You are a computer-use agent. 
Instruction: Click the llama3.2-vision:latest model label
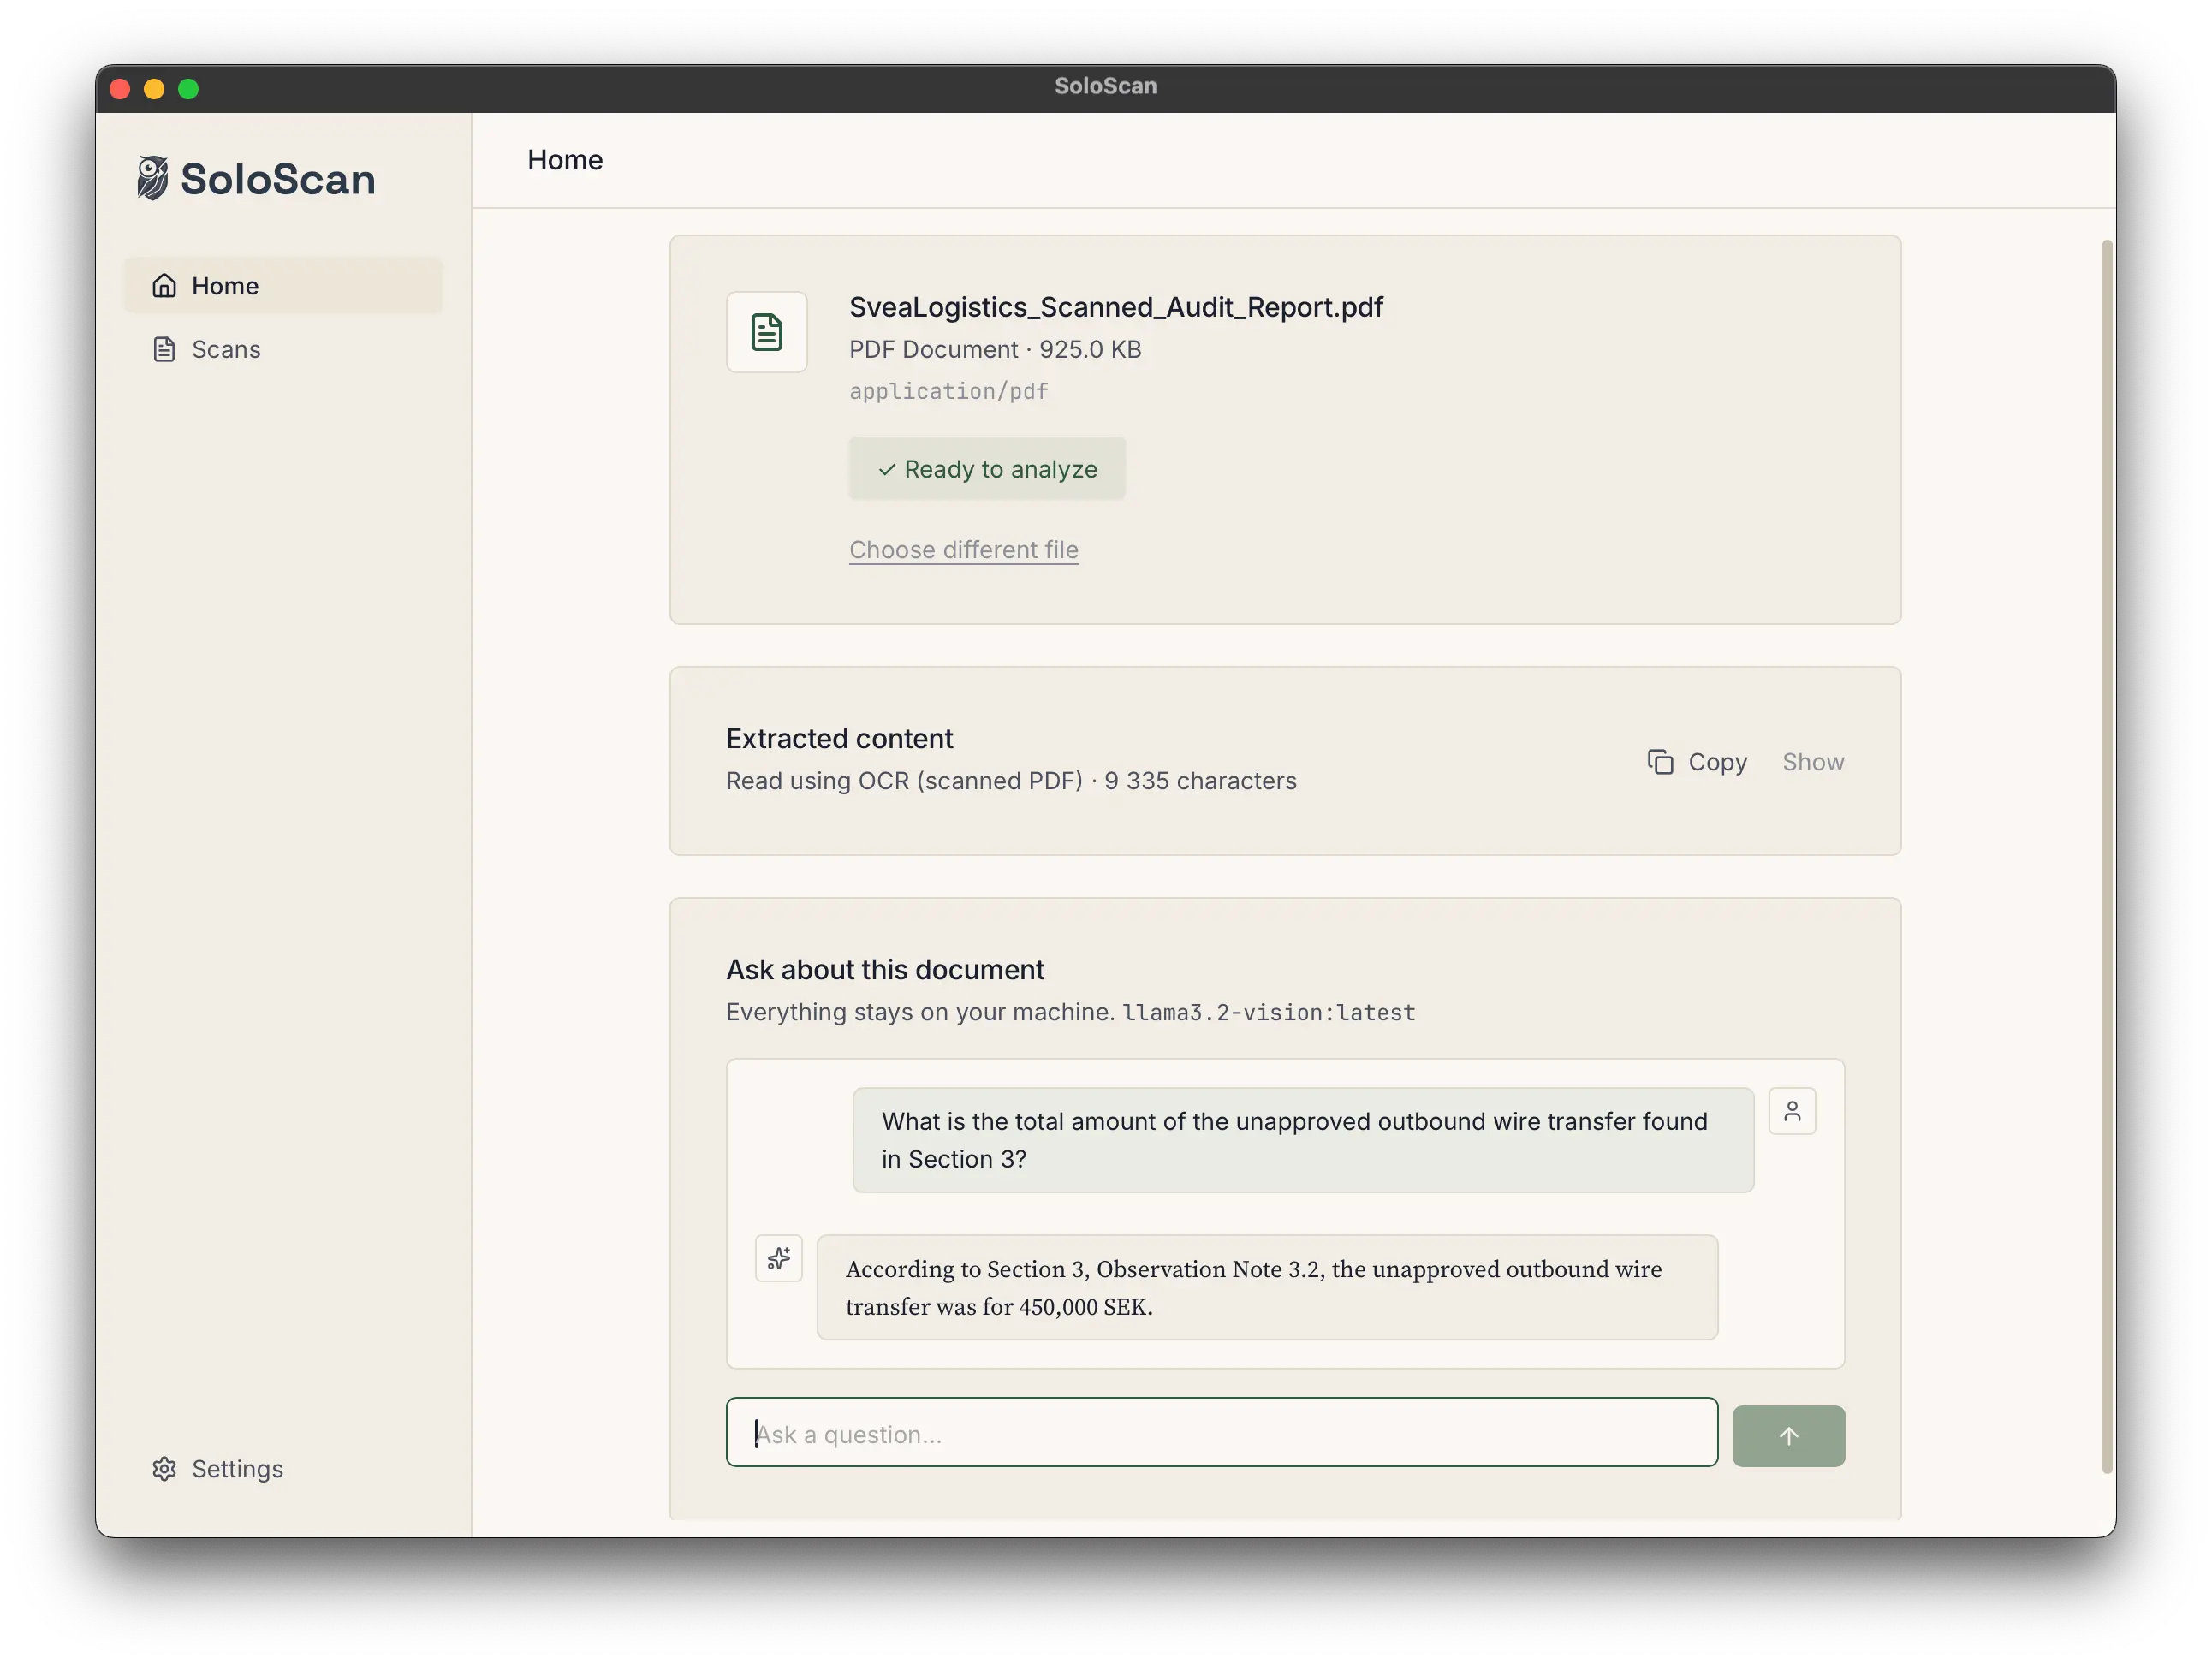(1268, 1012)
